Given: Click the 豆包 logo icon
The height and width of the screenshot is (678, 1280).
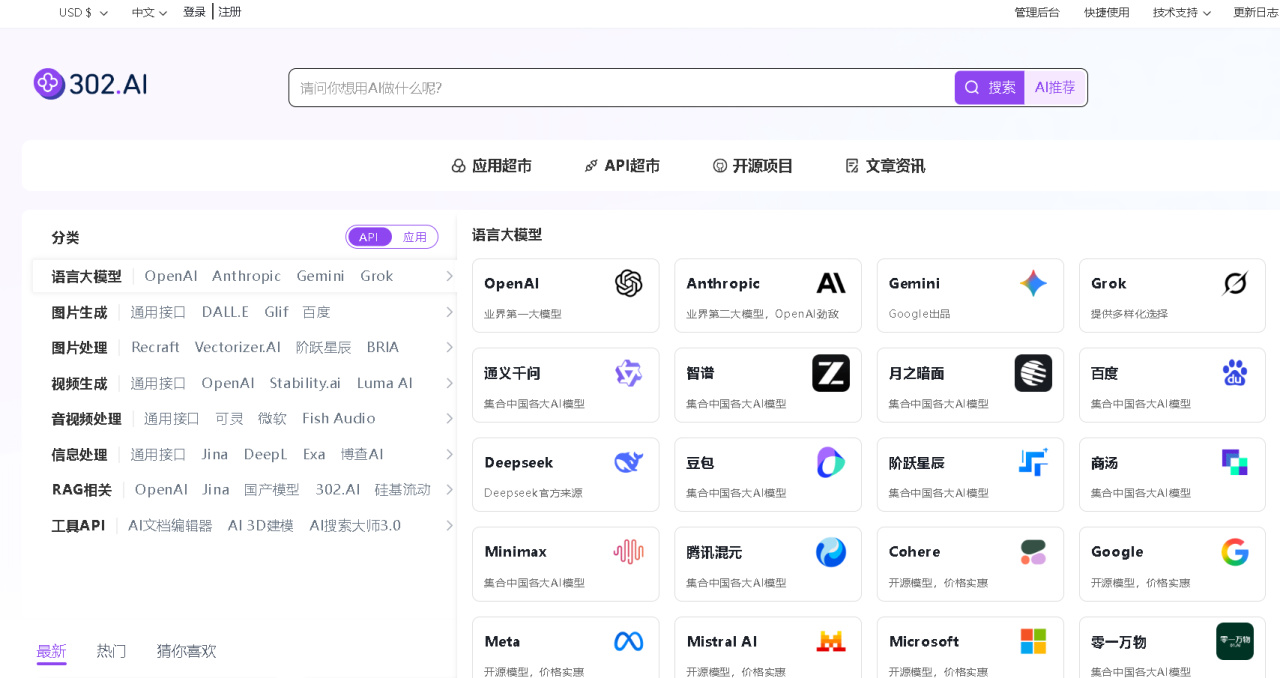Looking at the screenshot, I should click(831, 462).
